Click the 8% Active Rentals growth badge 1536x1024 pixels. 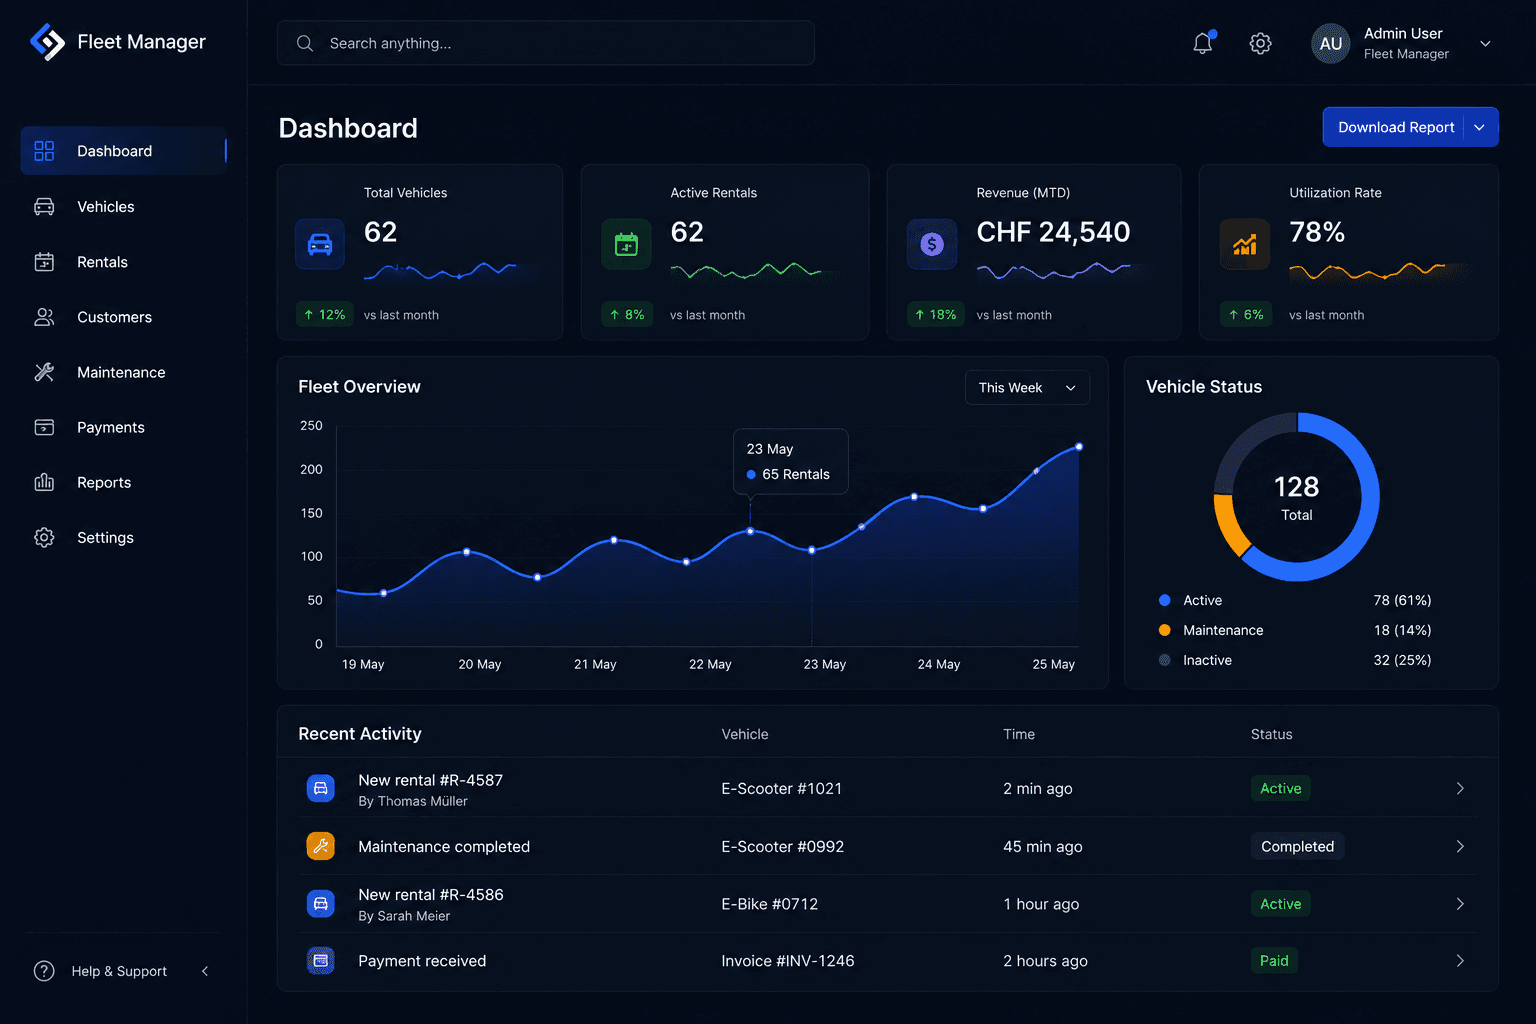(627, 314)
